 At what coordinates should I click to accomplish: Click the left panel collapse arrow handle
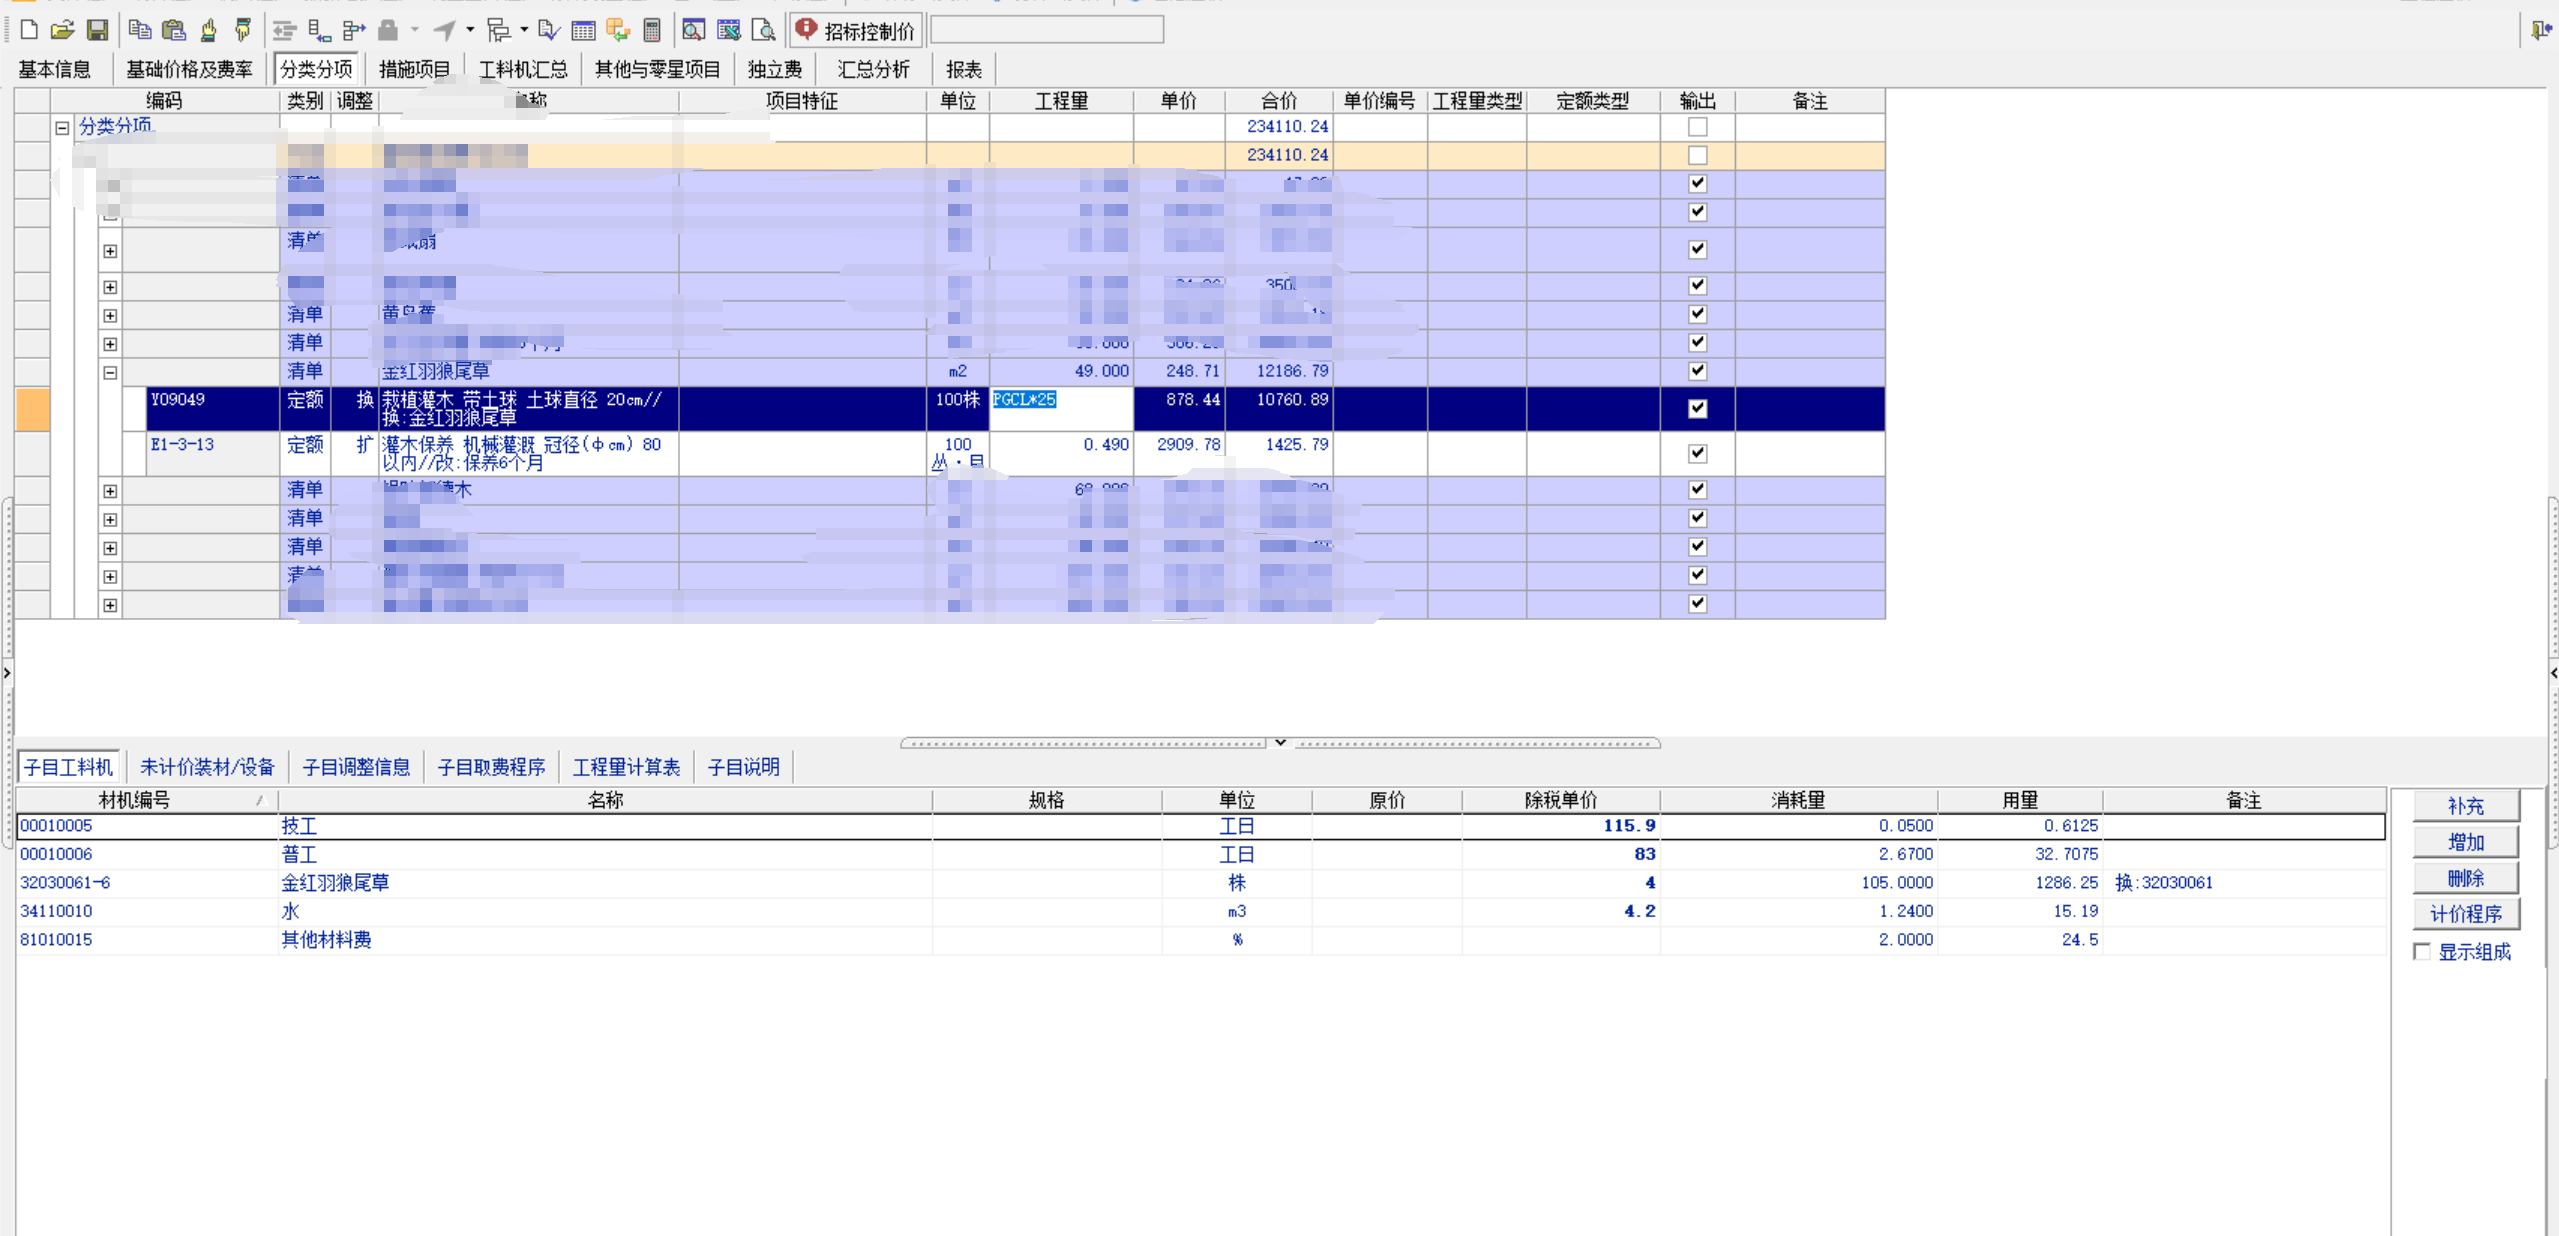[x=7, y=673]
